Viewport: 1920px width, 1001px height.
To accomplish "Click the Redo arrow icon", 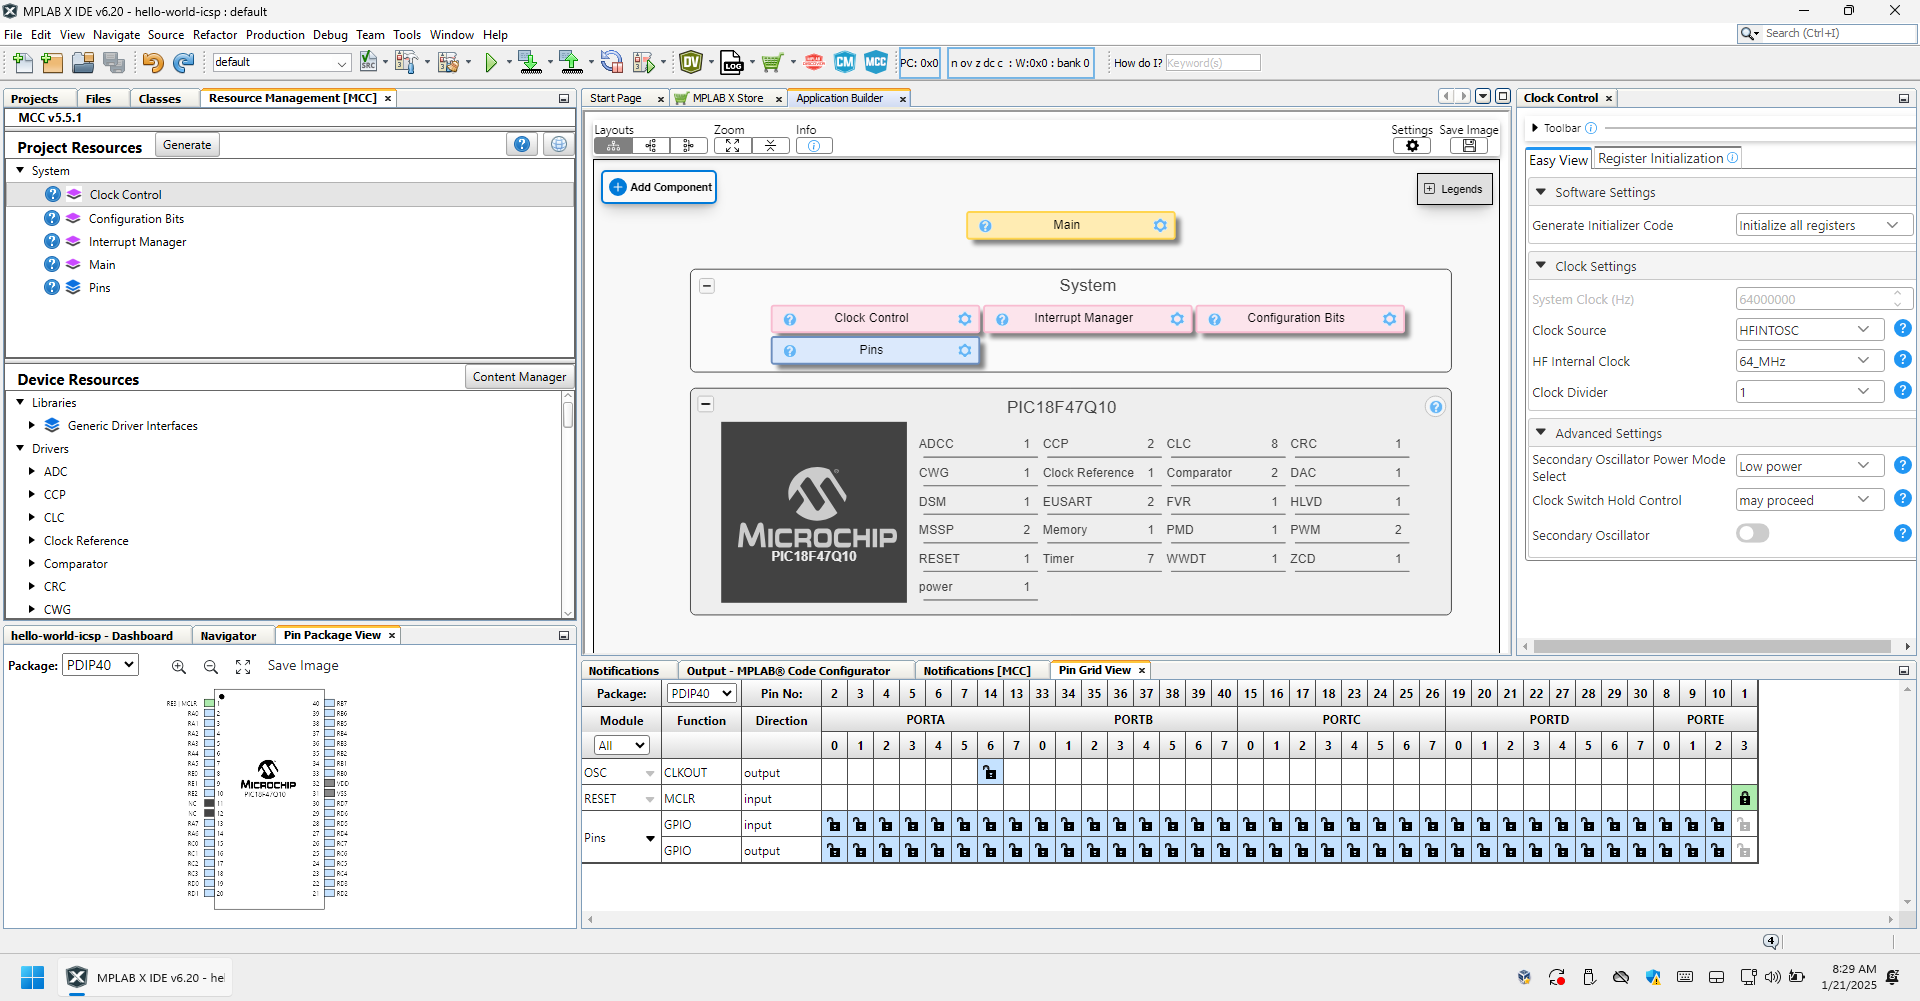I will point(183,63).
